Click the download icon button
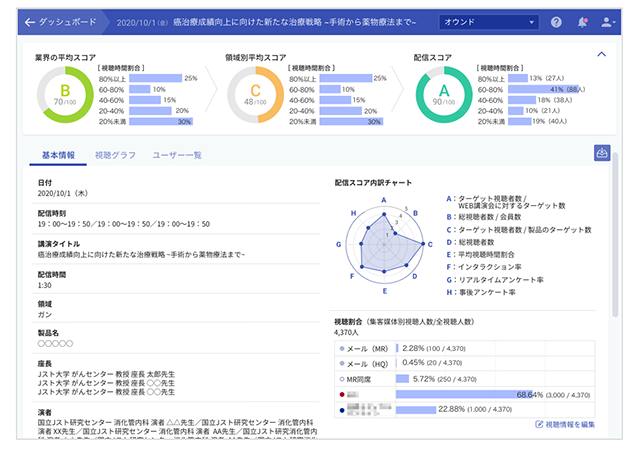The width and height of the screenshot is (640, 450). 602,153
